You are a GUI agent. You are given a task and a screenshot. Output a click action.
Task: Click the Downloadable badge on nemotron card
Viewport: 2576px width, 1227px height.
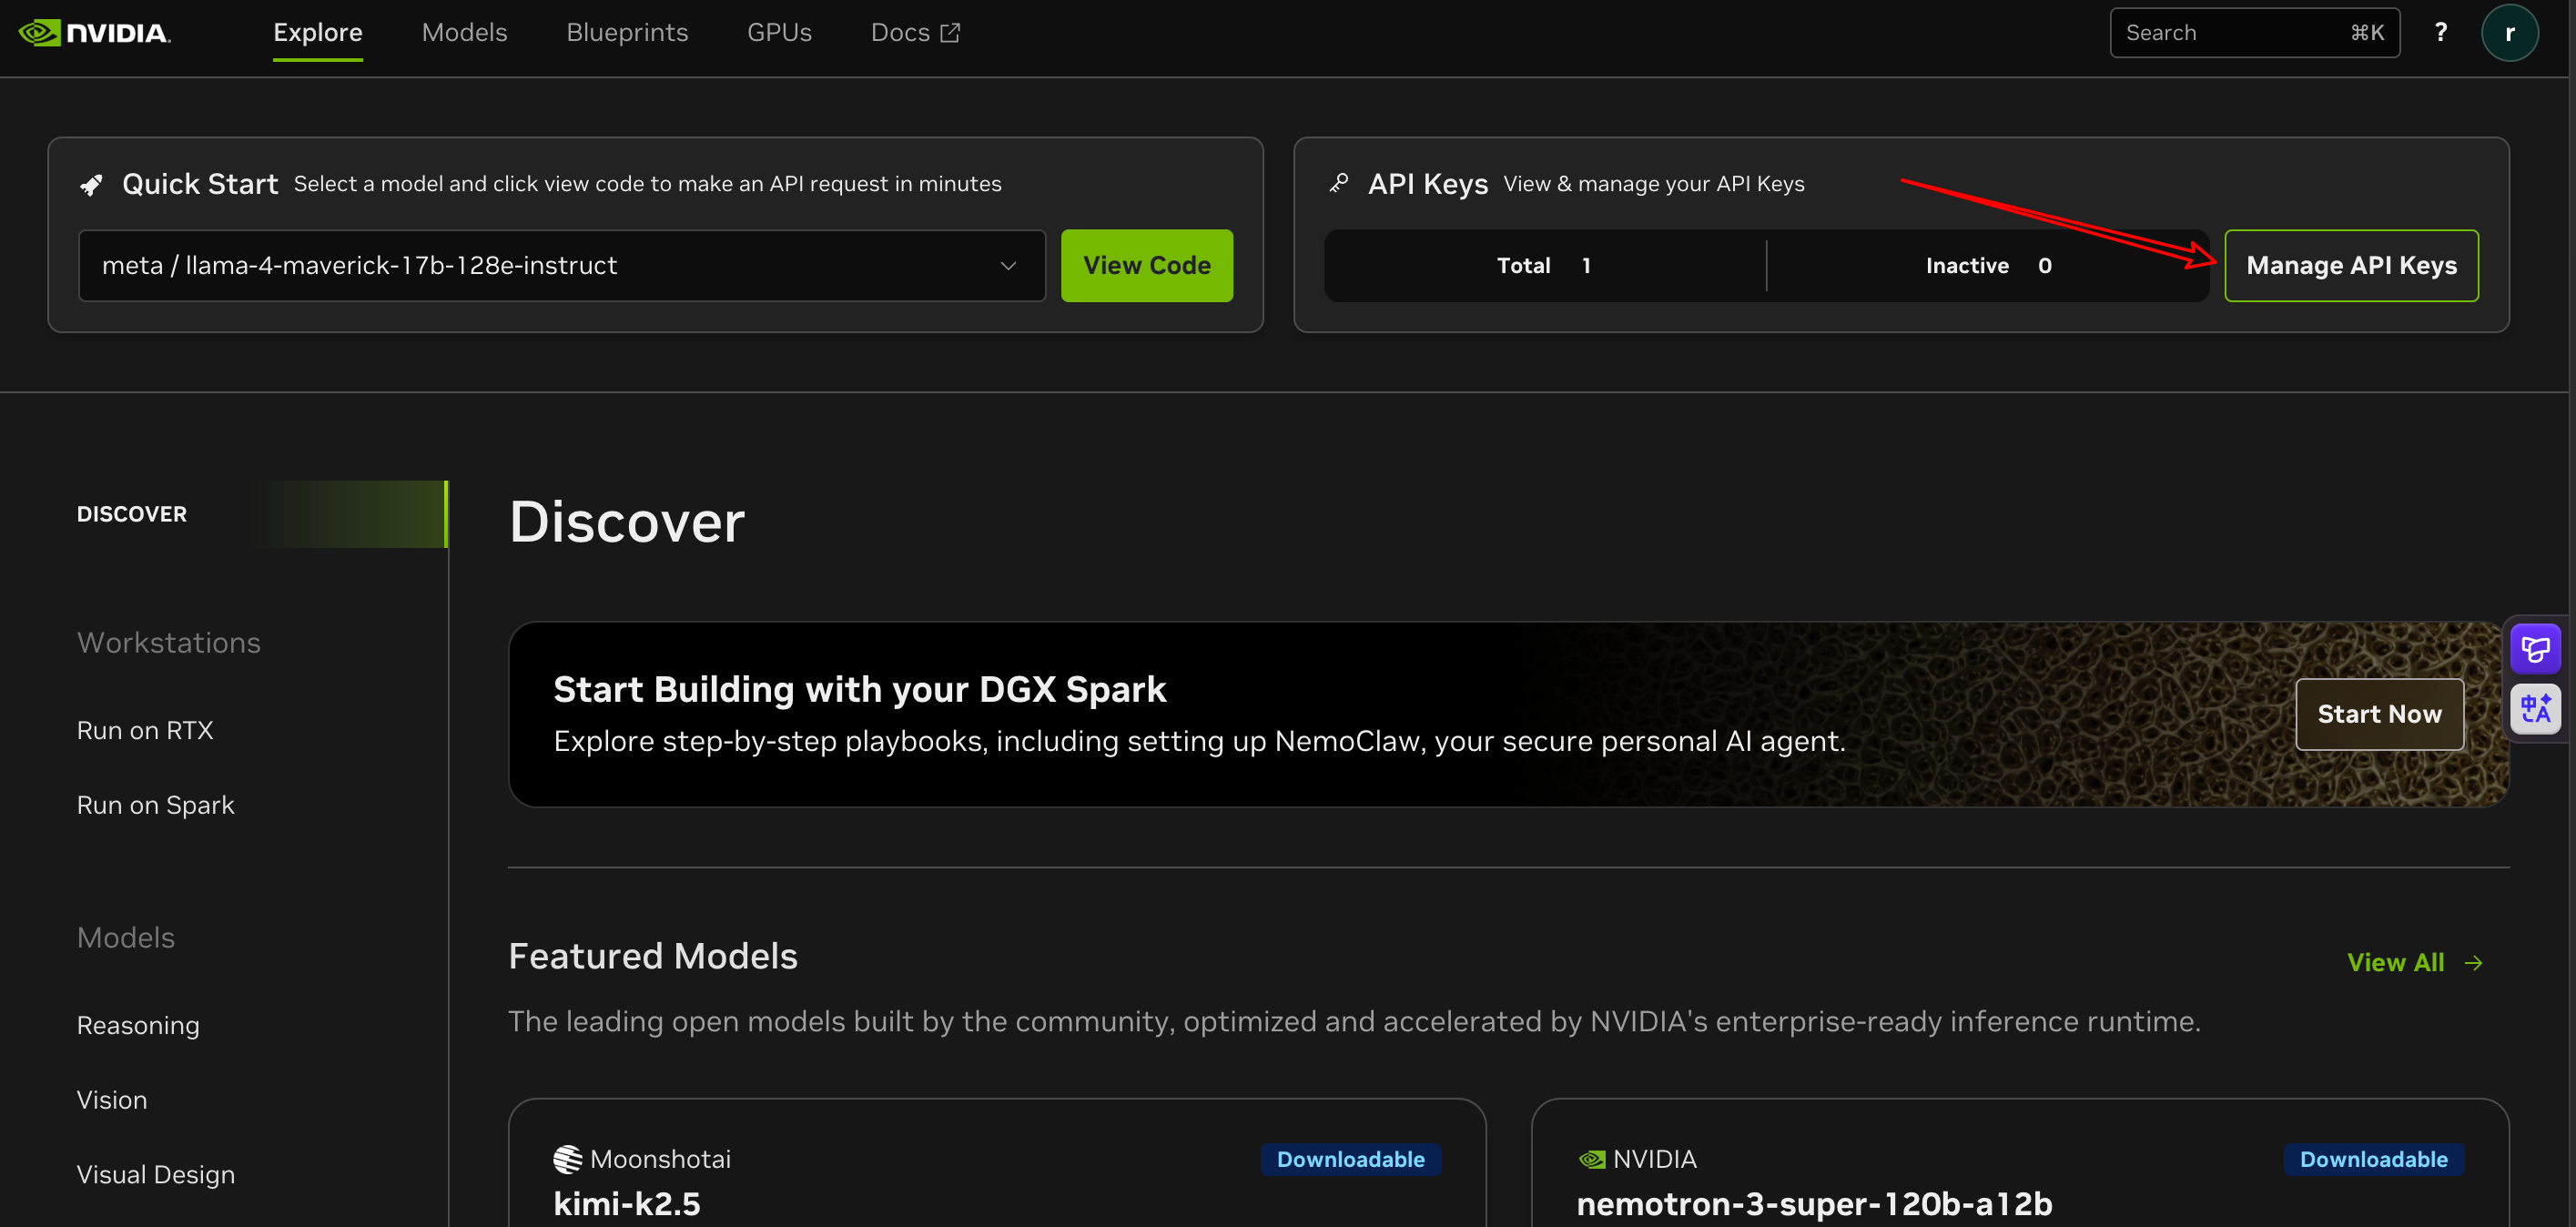[2373, 1160]
